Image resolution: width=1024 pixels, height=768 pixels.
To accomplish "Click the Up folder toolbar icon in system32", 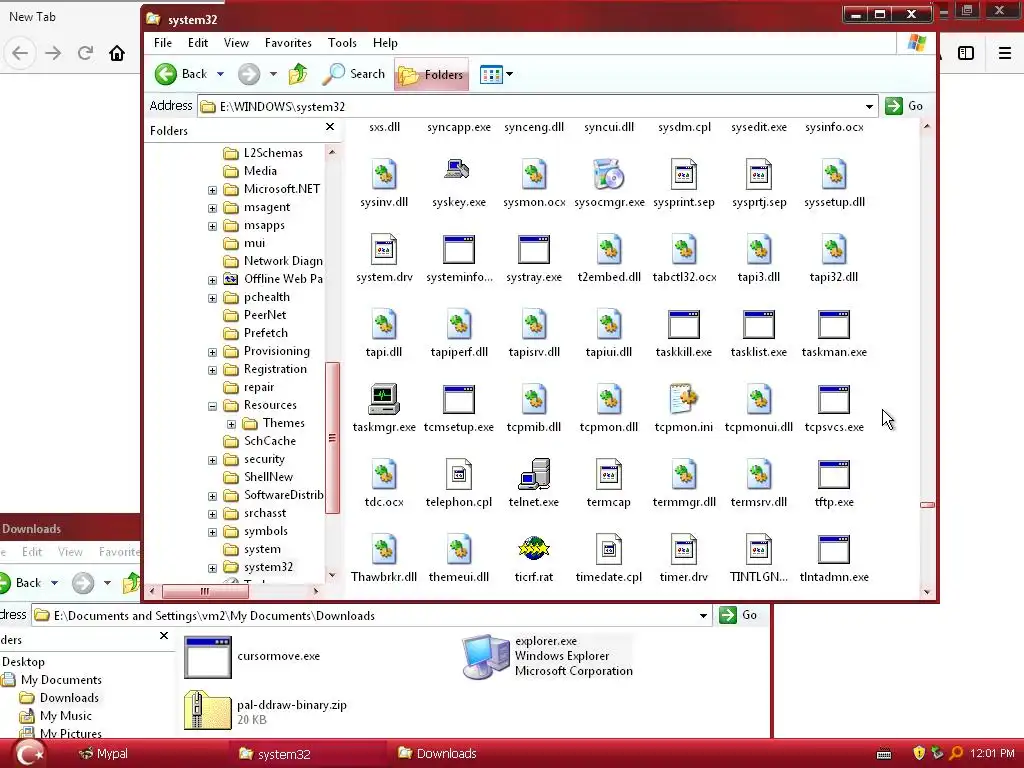I will 298,74.
